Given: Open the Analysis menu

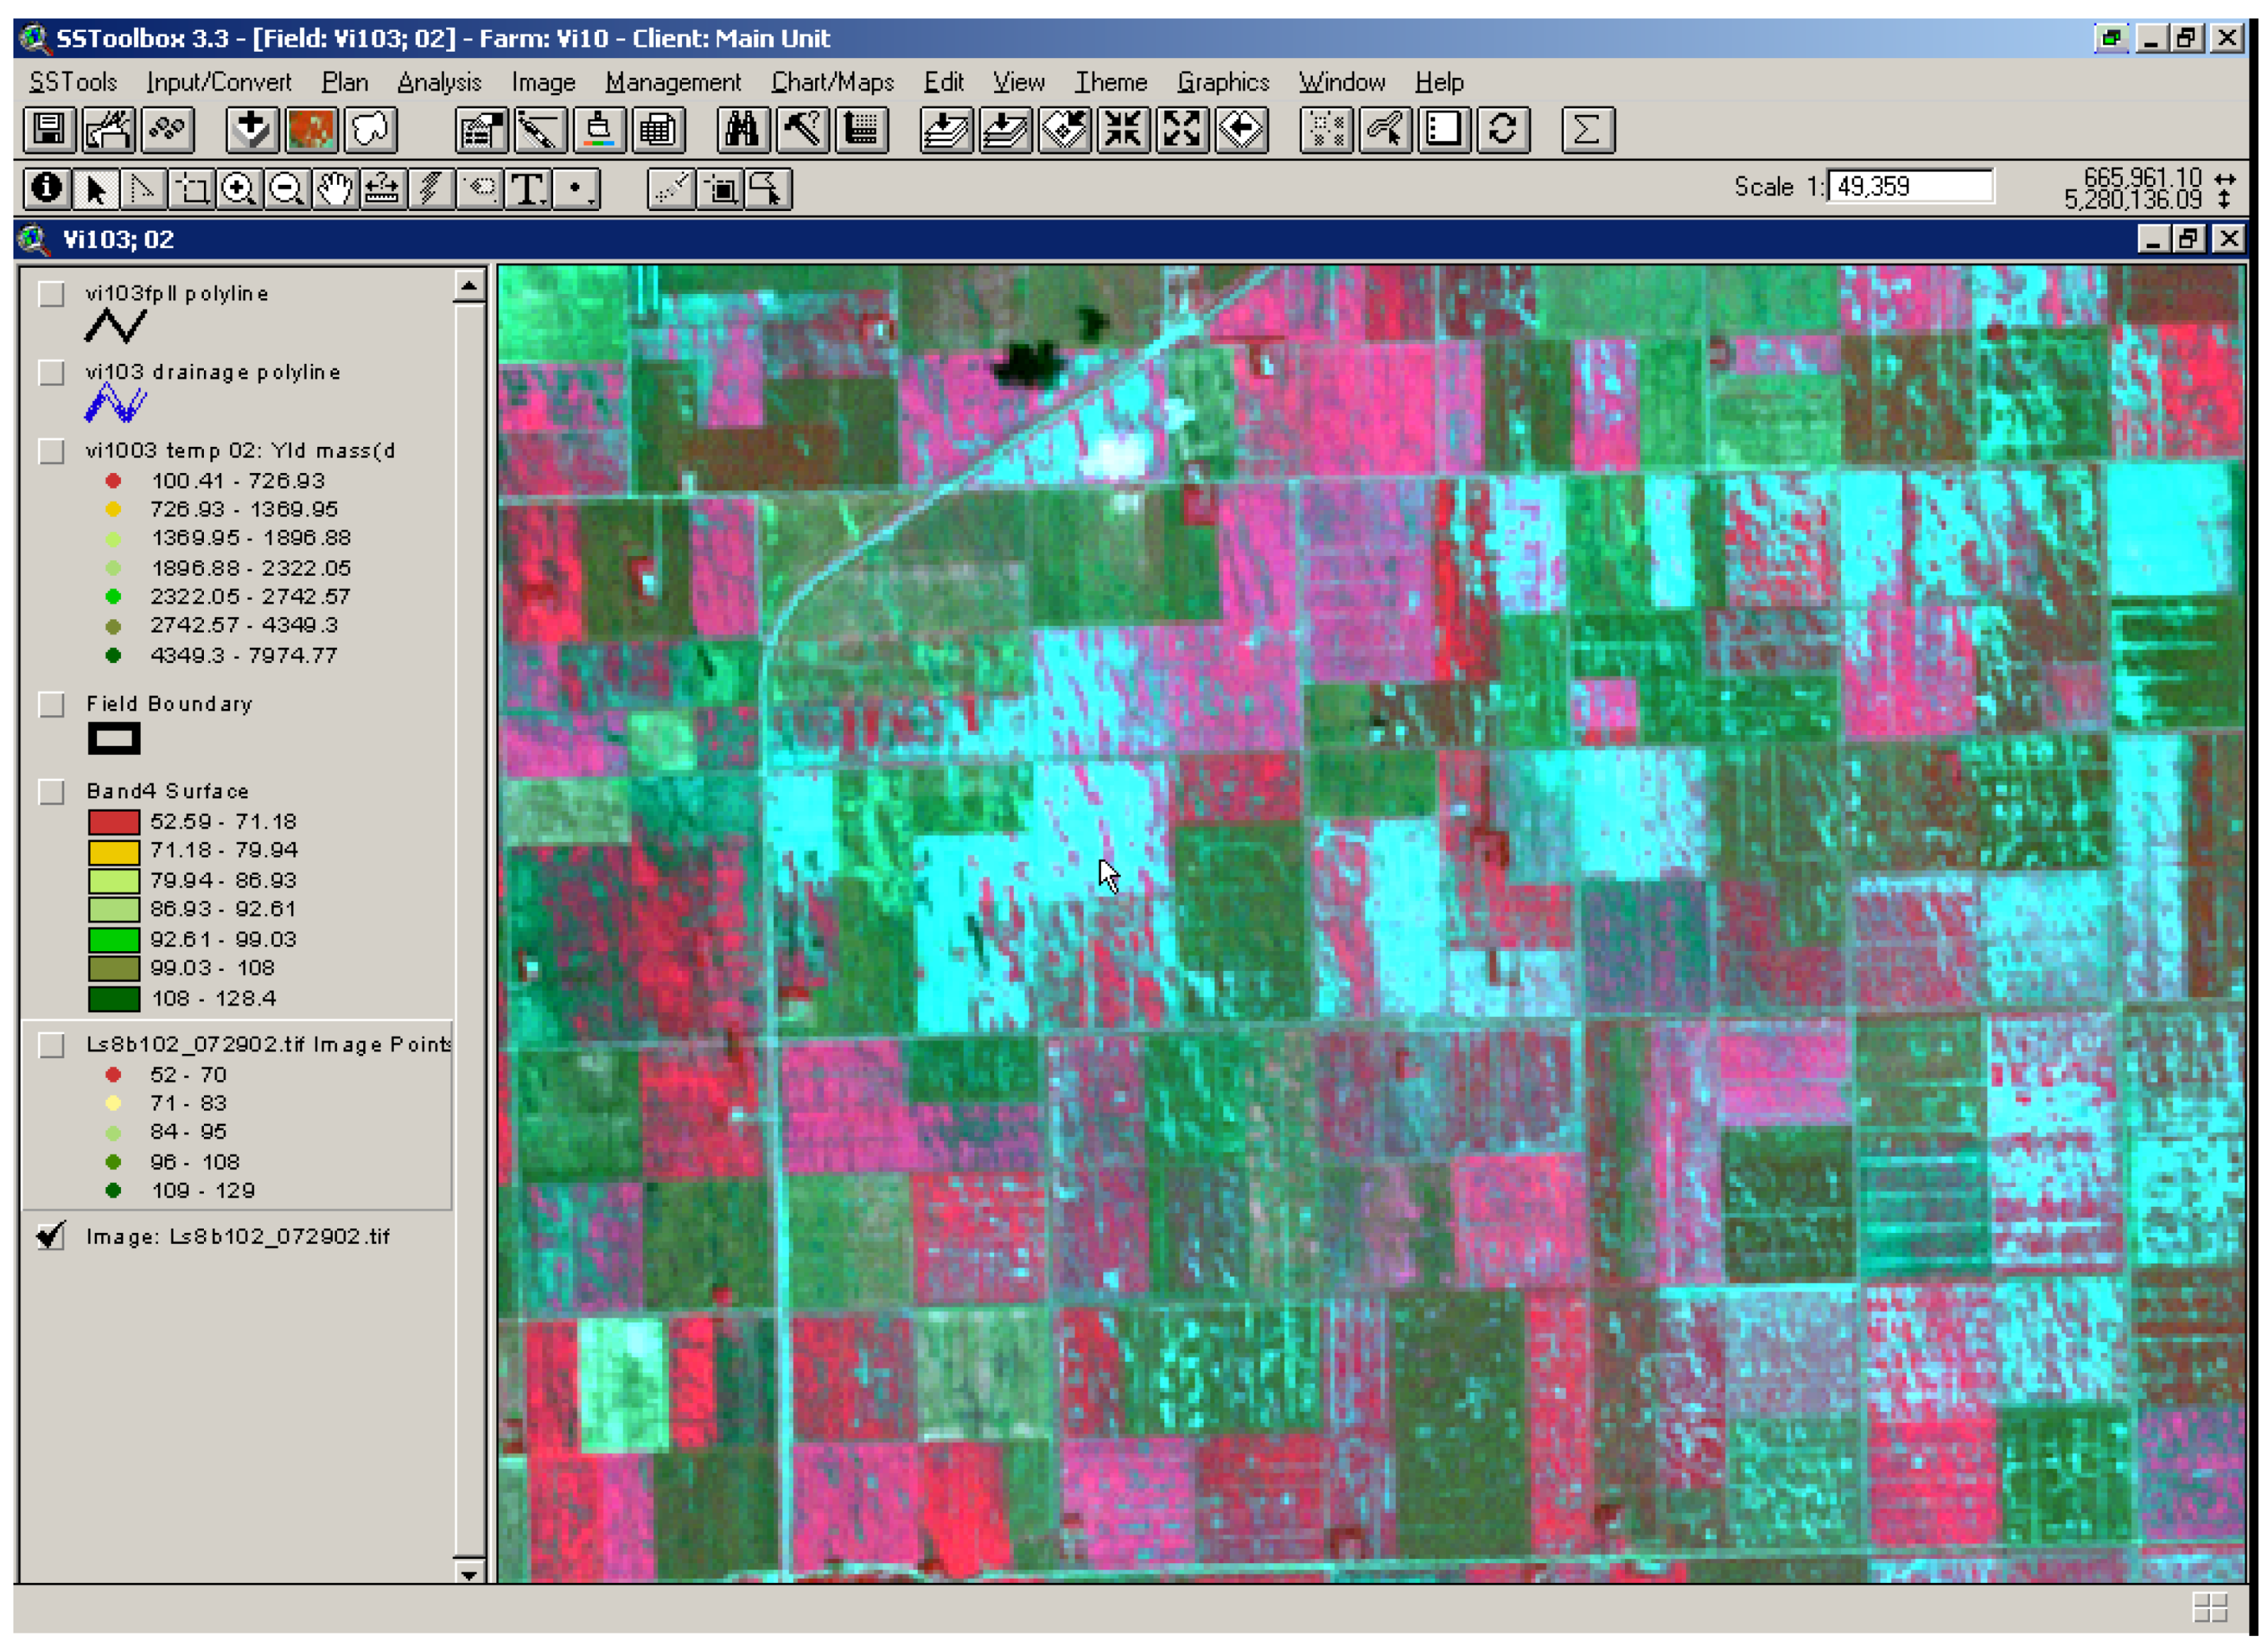Looking at the screenshot, I should pos(439,82).
